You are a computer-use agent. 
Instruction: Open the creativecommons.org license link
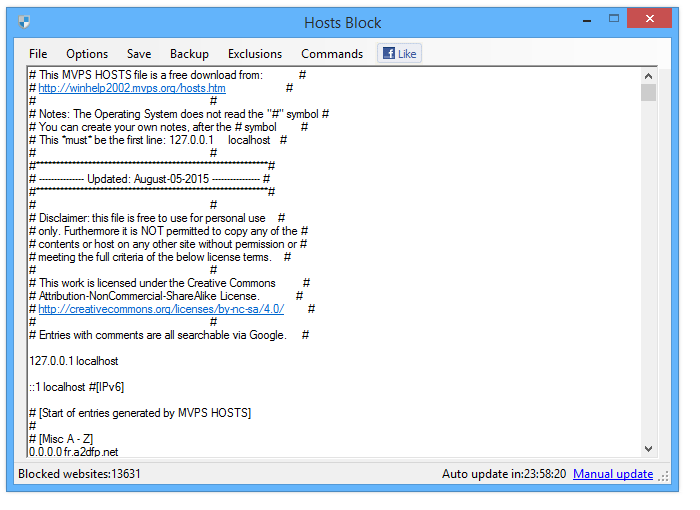(x=161, y=309)
